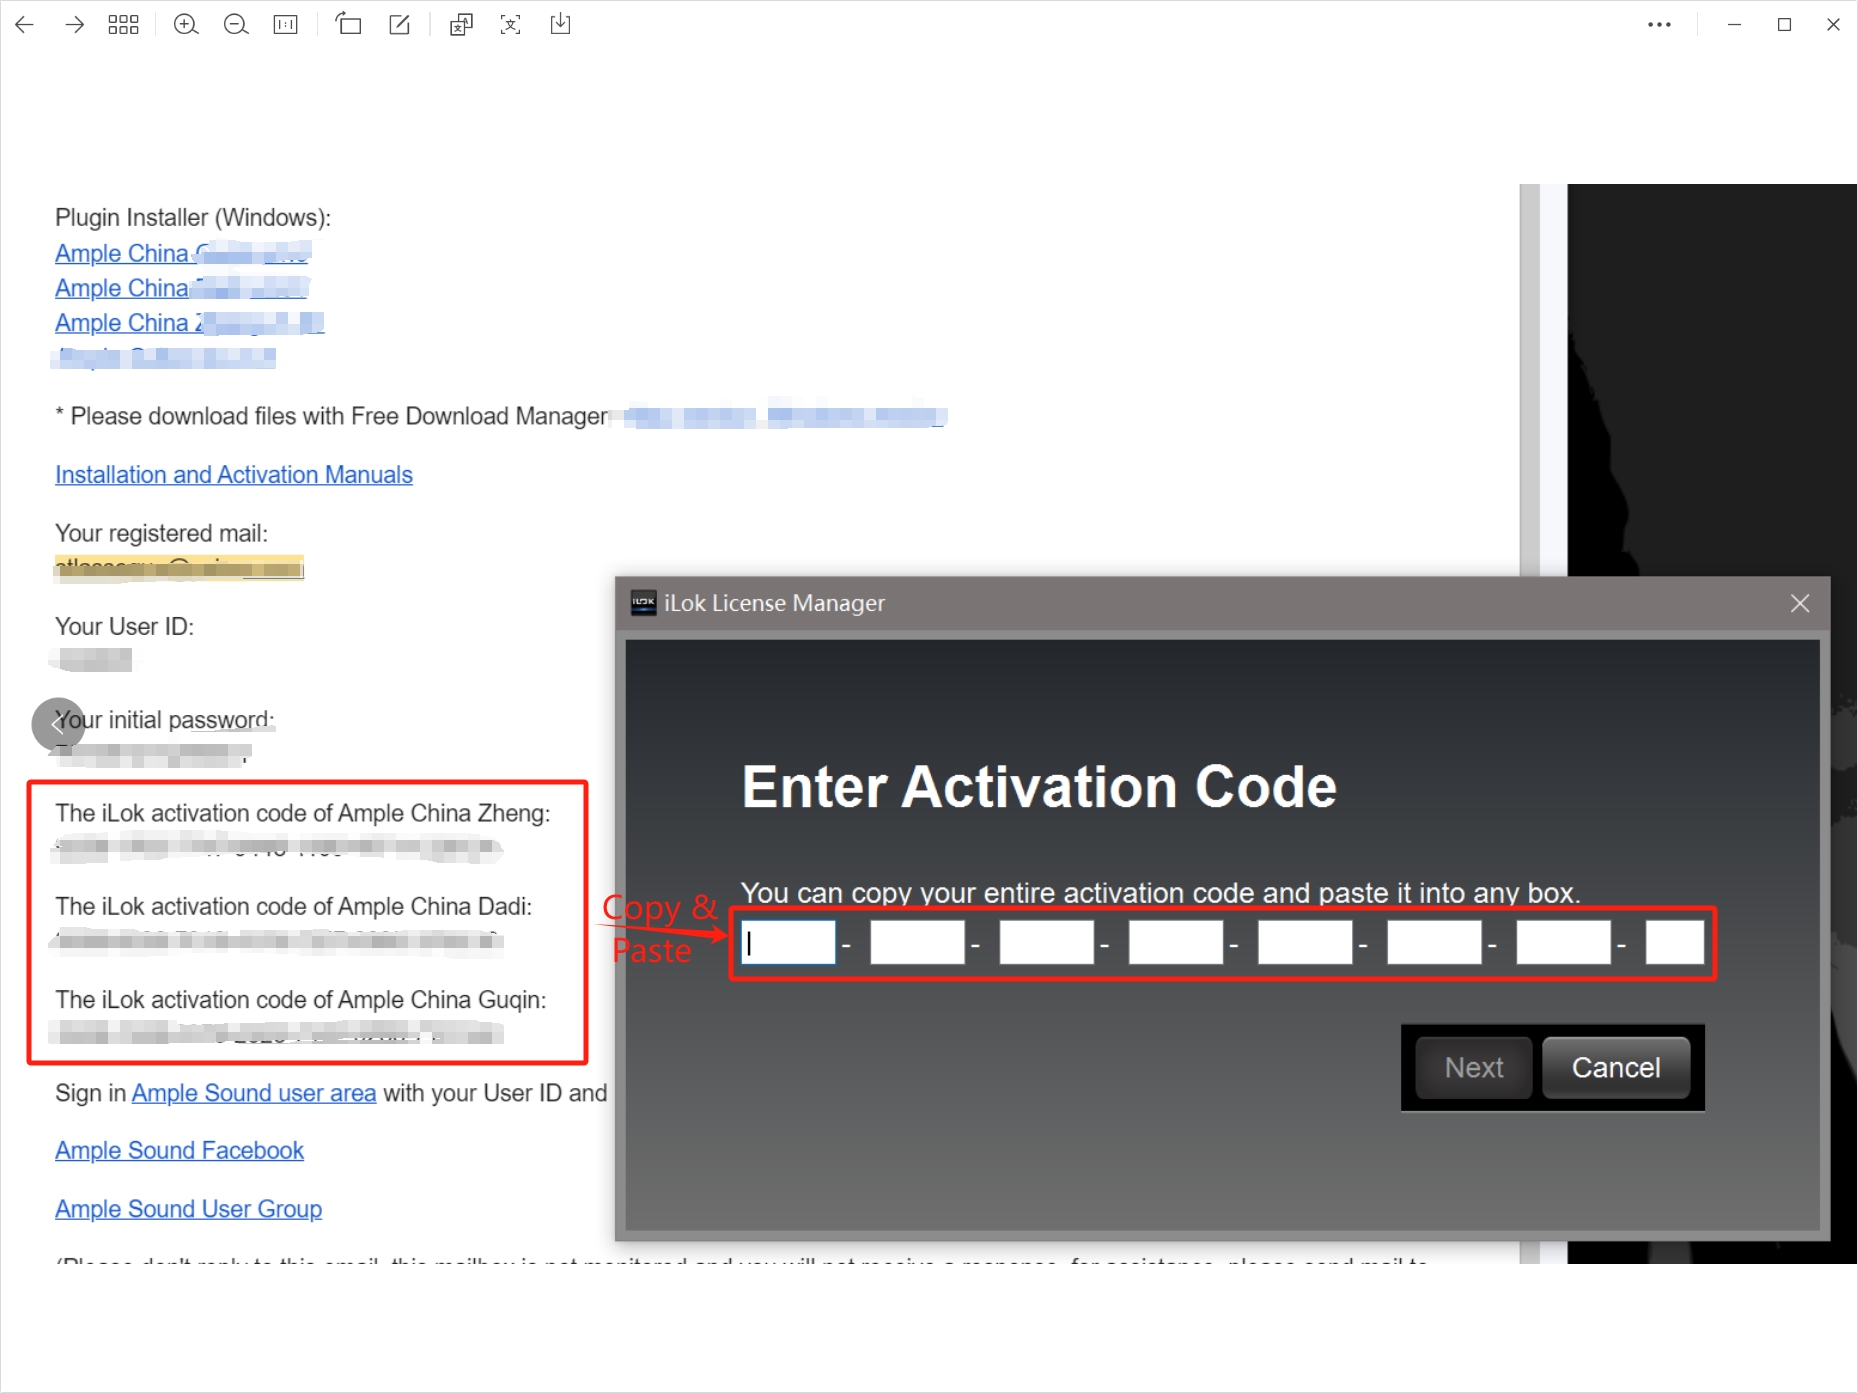Click the seventh activation code box
This screenshot has width=1858, height=1393.
point(1564,943)
